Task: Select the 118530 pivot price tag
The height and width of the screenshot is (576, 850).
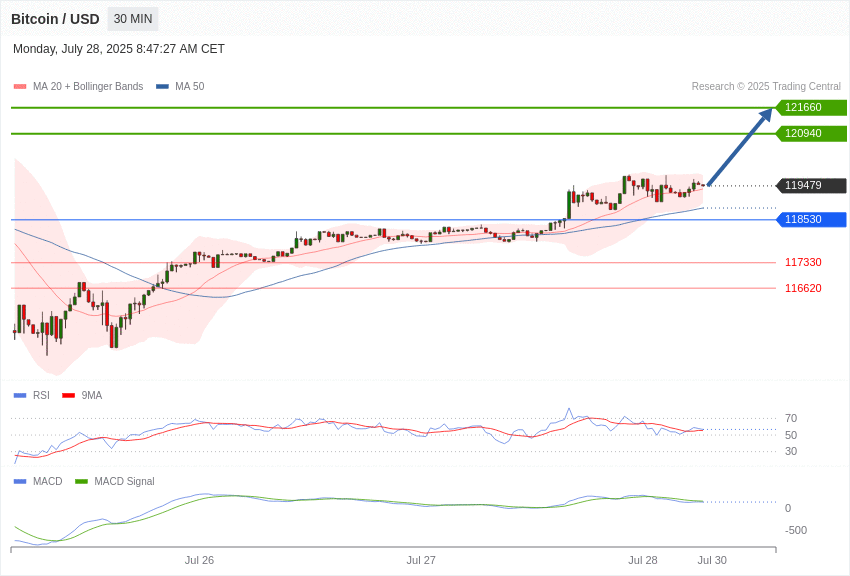Action: pos(812,219)
